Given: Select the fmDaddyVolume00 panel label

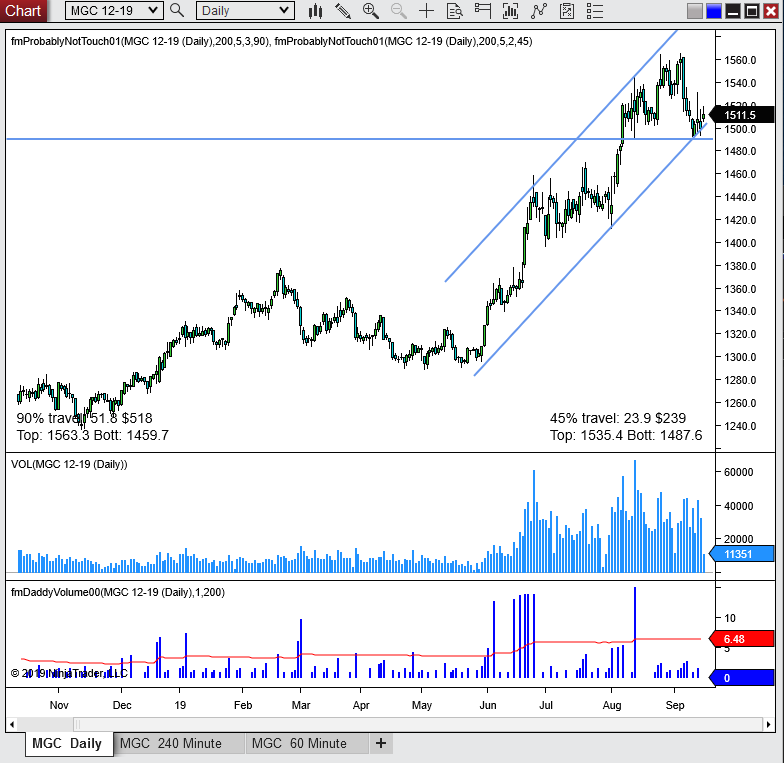Looking at the screenshot, I should (x=118, y=592).
